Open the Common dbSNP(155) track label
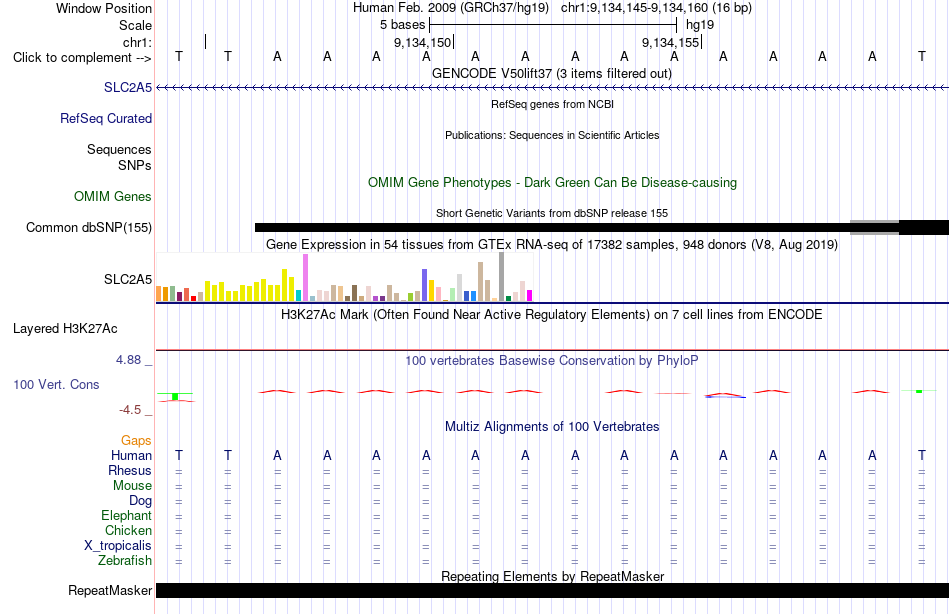950x614 pixels. (x=88, y=227)
